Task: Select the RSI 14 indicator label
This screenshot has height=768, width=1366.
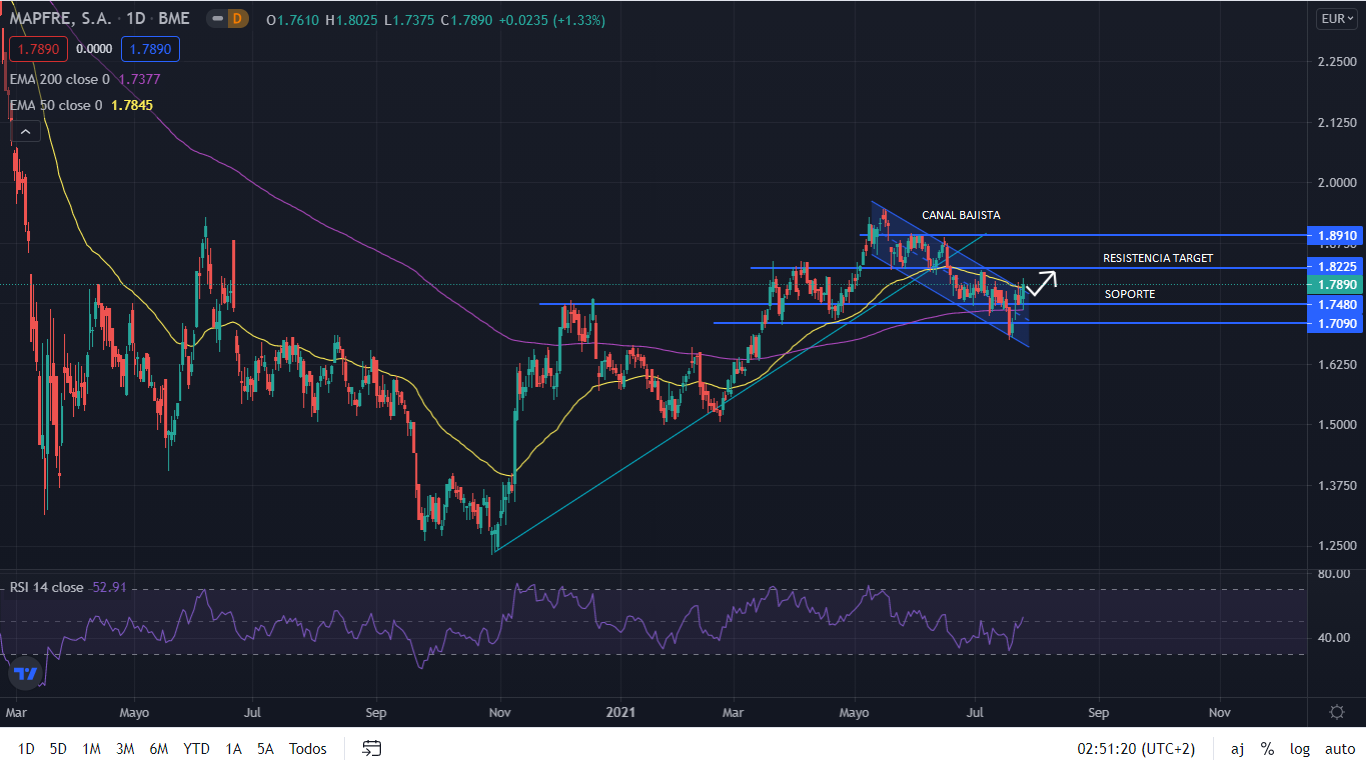Action: pyautogui.click(x=46, y=587)
